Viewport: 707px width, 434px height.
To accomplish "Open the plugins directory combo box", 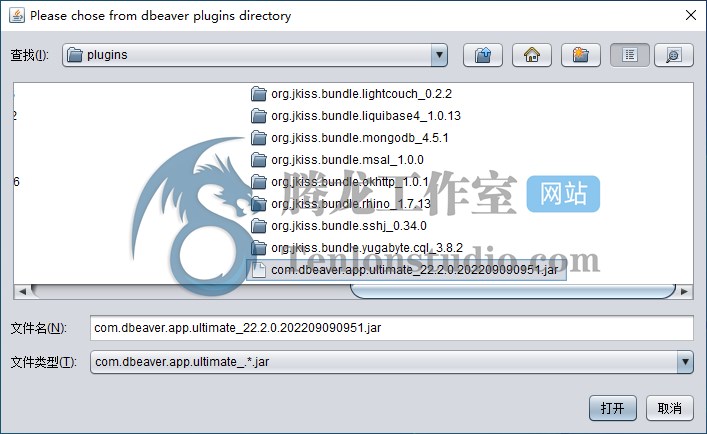I will (255, 55).
